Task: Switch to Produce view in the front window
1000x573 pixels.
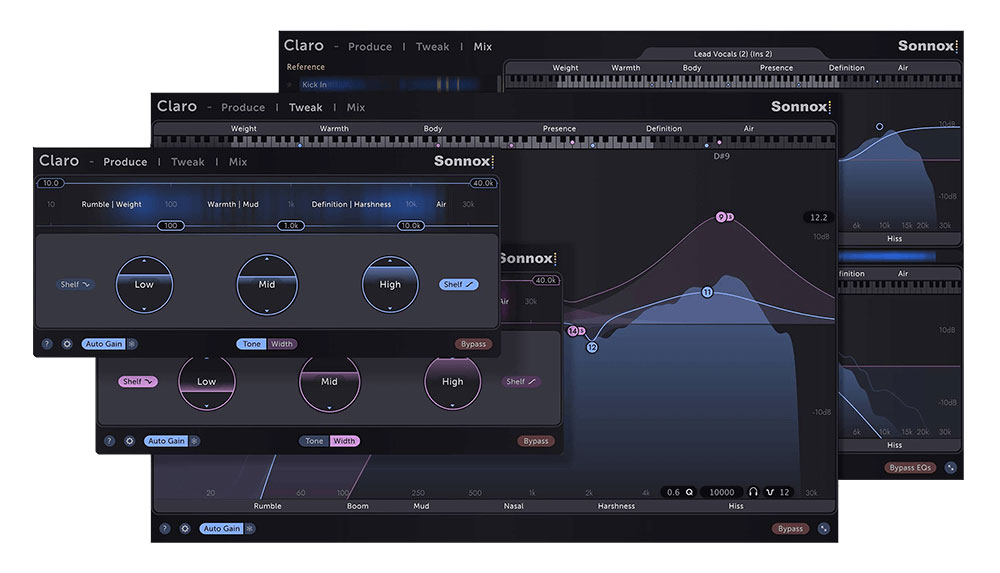Action: tap(125, 162)
